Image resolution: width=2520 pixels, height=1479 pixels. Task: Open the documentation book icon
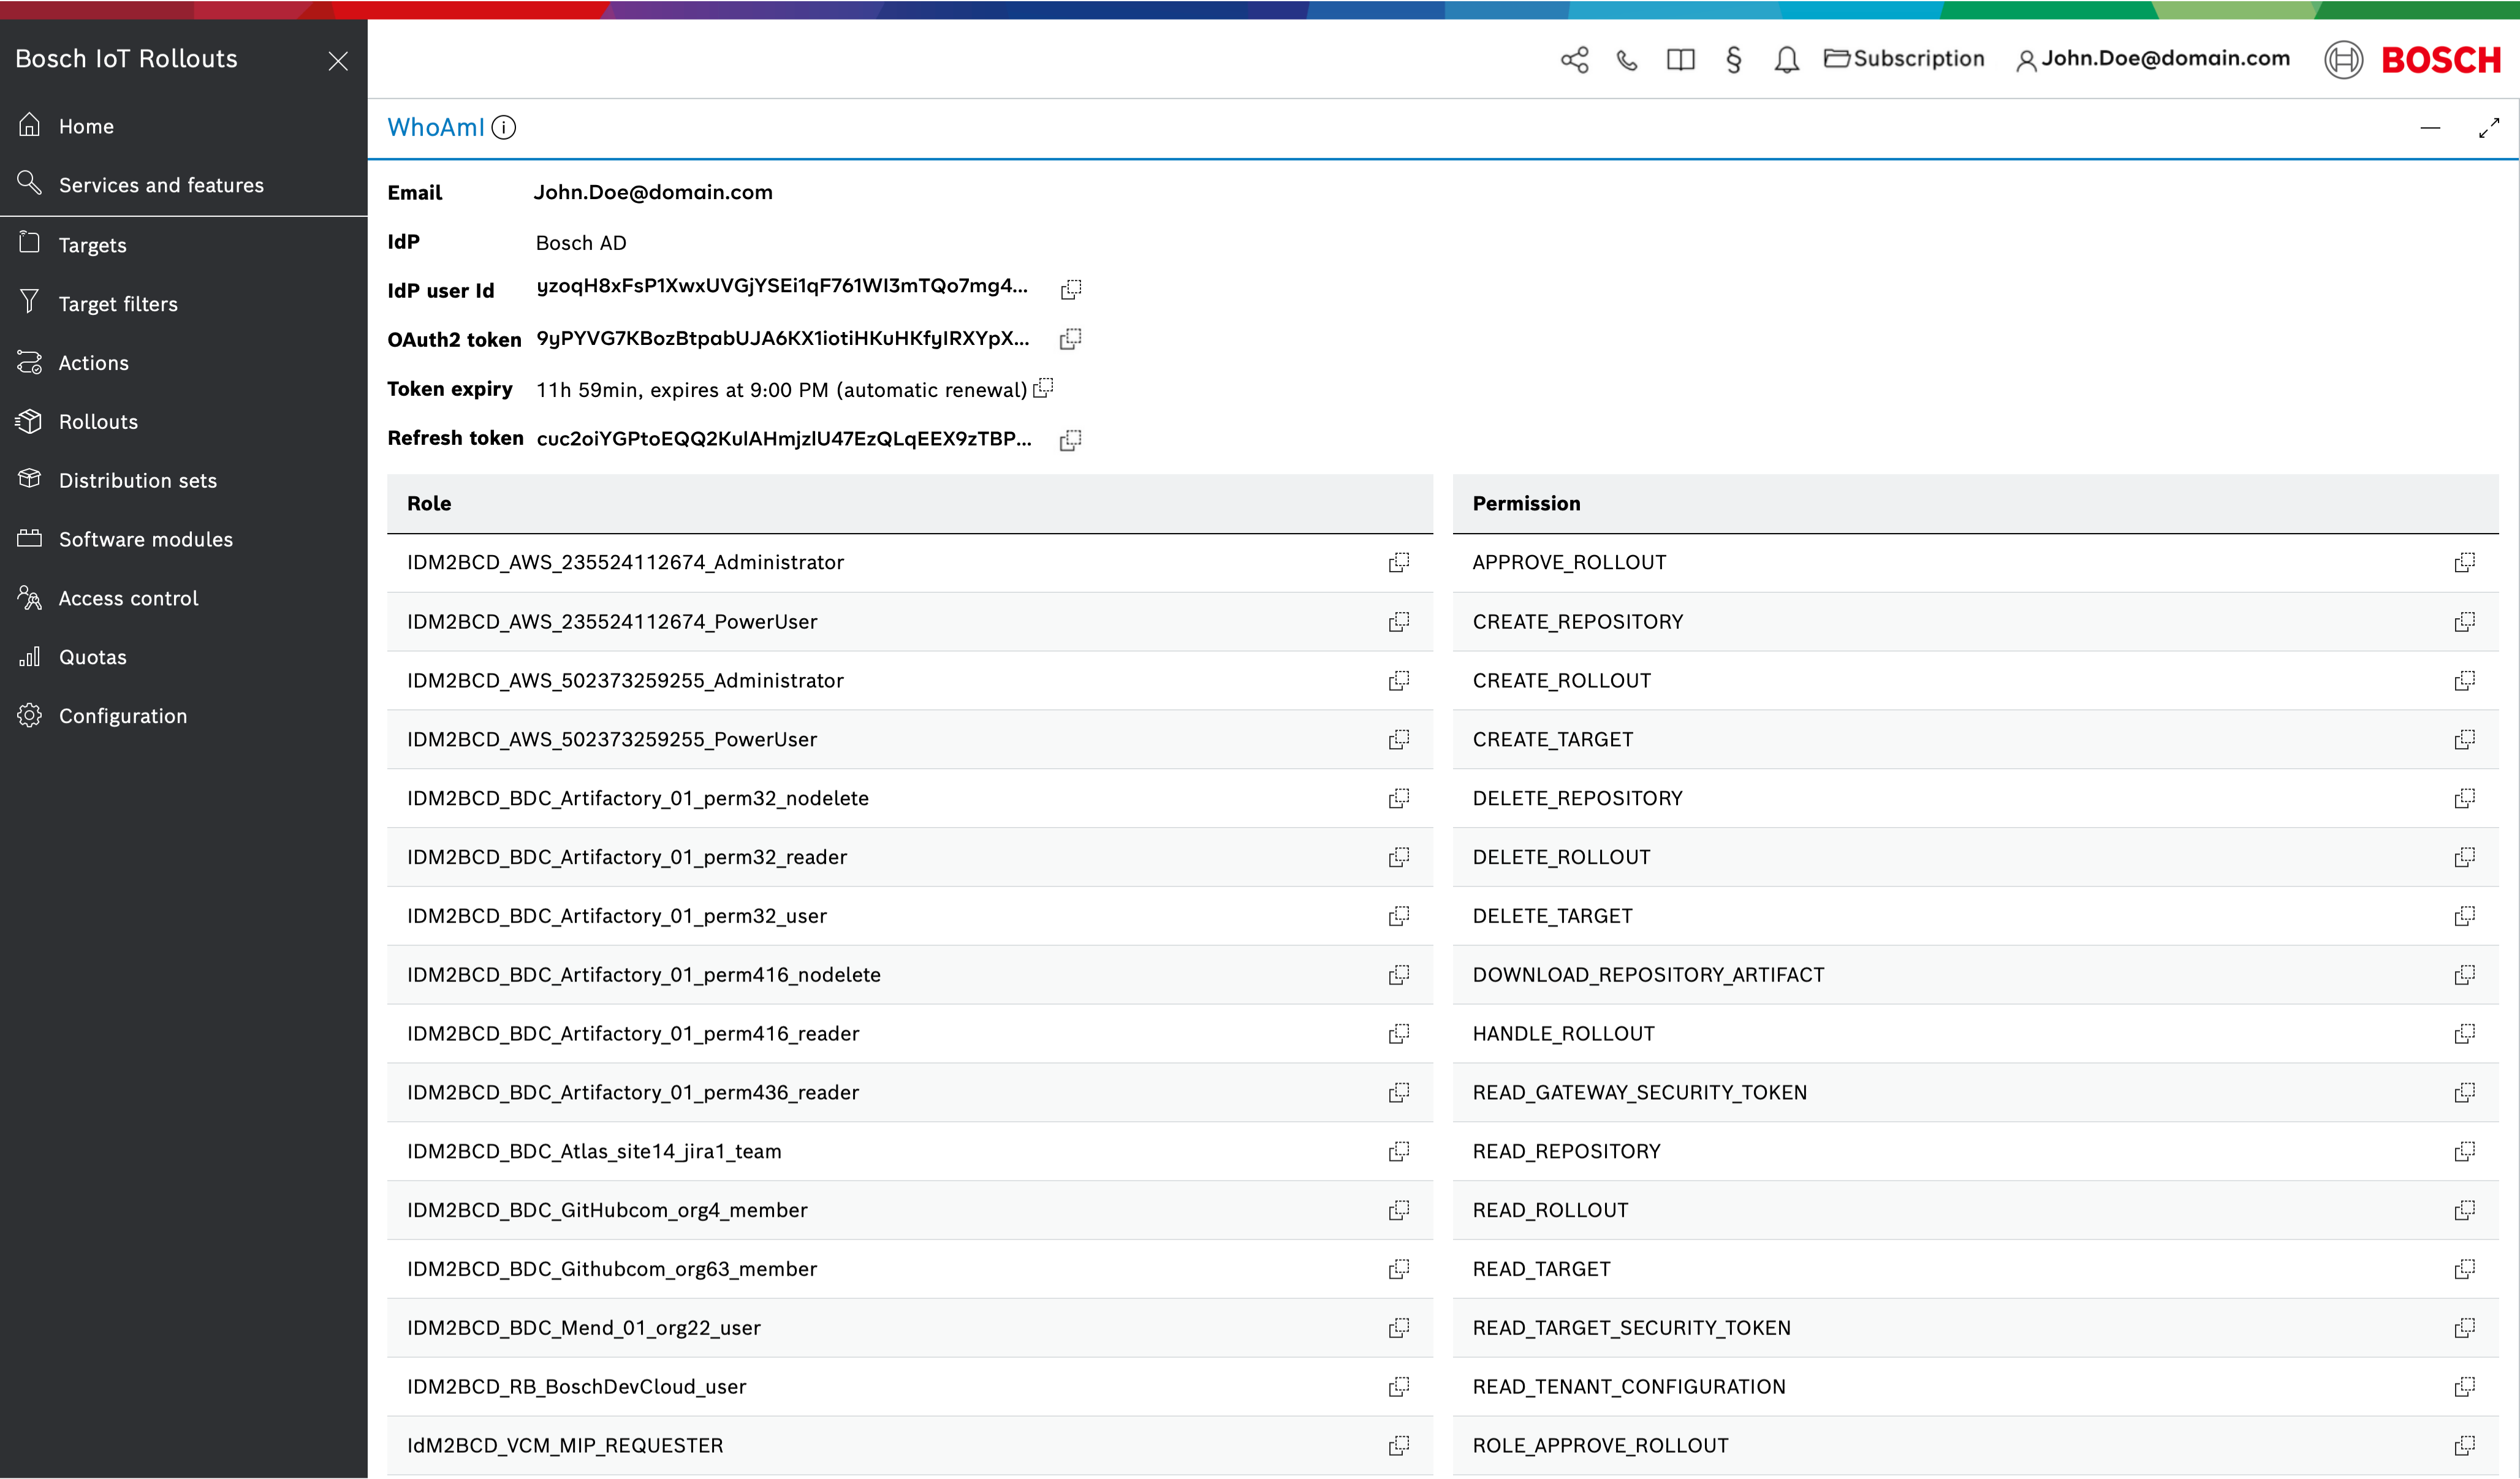pos(1680,60)
